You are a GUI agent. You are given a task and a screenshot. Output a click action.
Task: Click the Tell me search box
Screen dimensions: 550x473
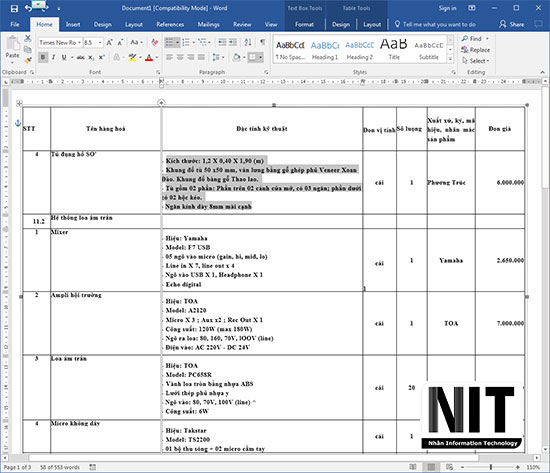point(435,25)
